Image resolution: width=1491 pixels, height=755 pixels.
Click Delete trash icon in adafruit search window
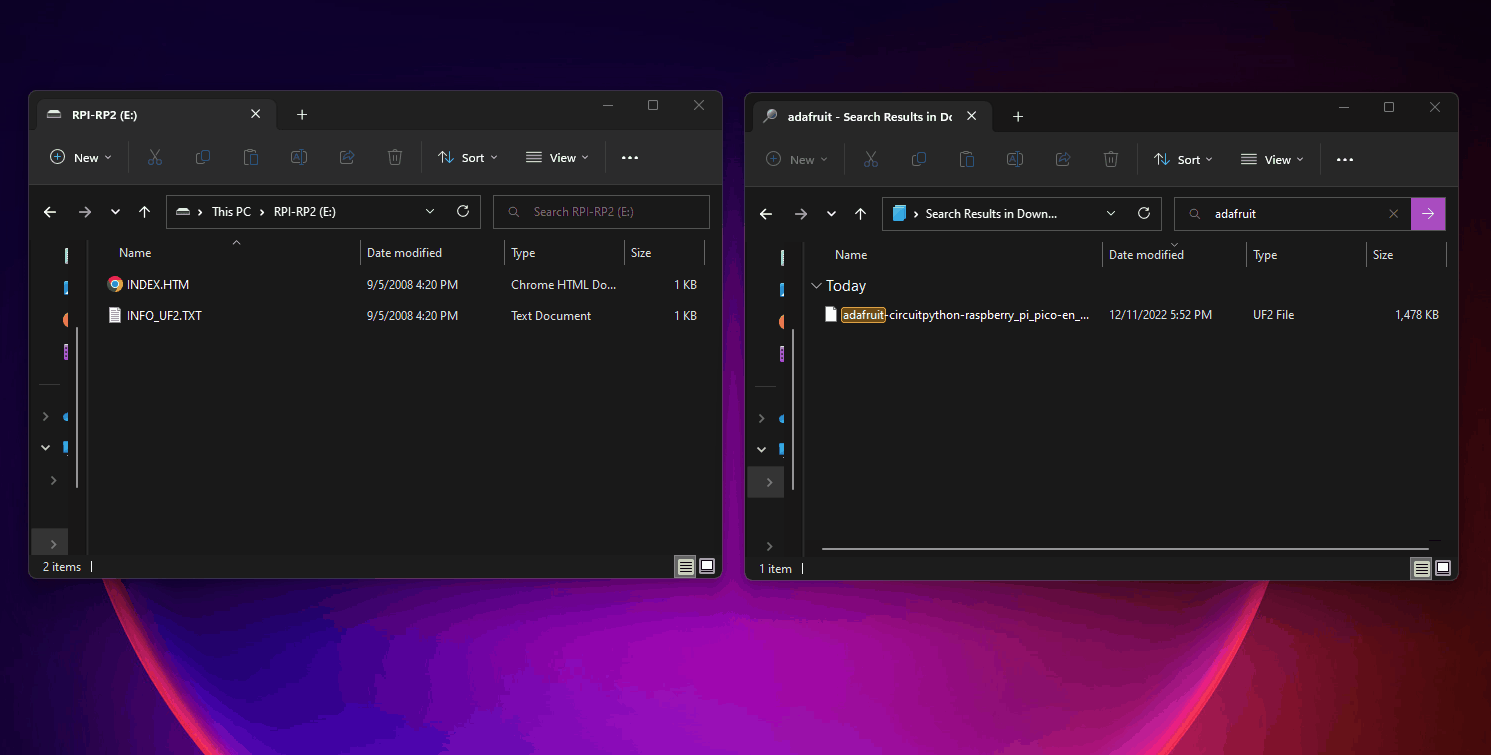1111,159
